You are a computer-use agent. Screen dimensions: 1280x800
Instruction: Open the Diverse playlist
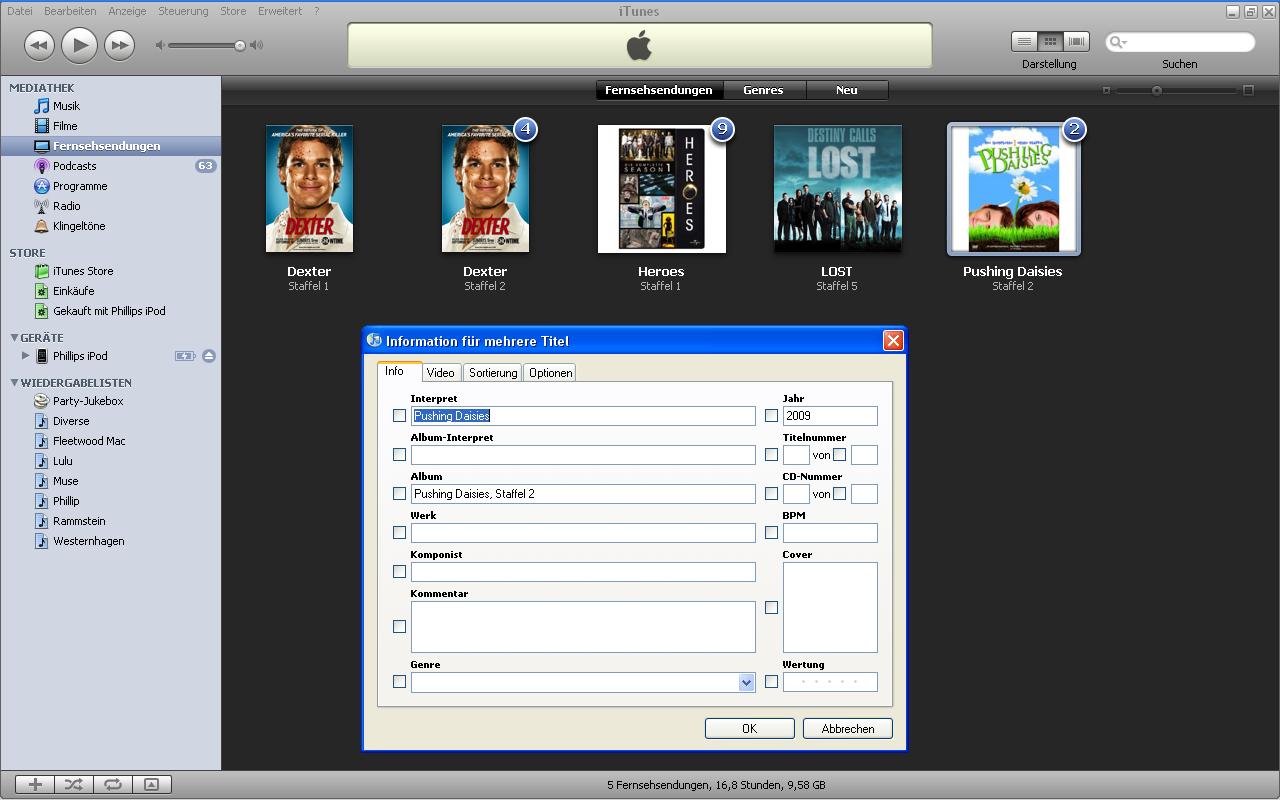tap(71, 421)
